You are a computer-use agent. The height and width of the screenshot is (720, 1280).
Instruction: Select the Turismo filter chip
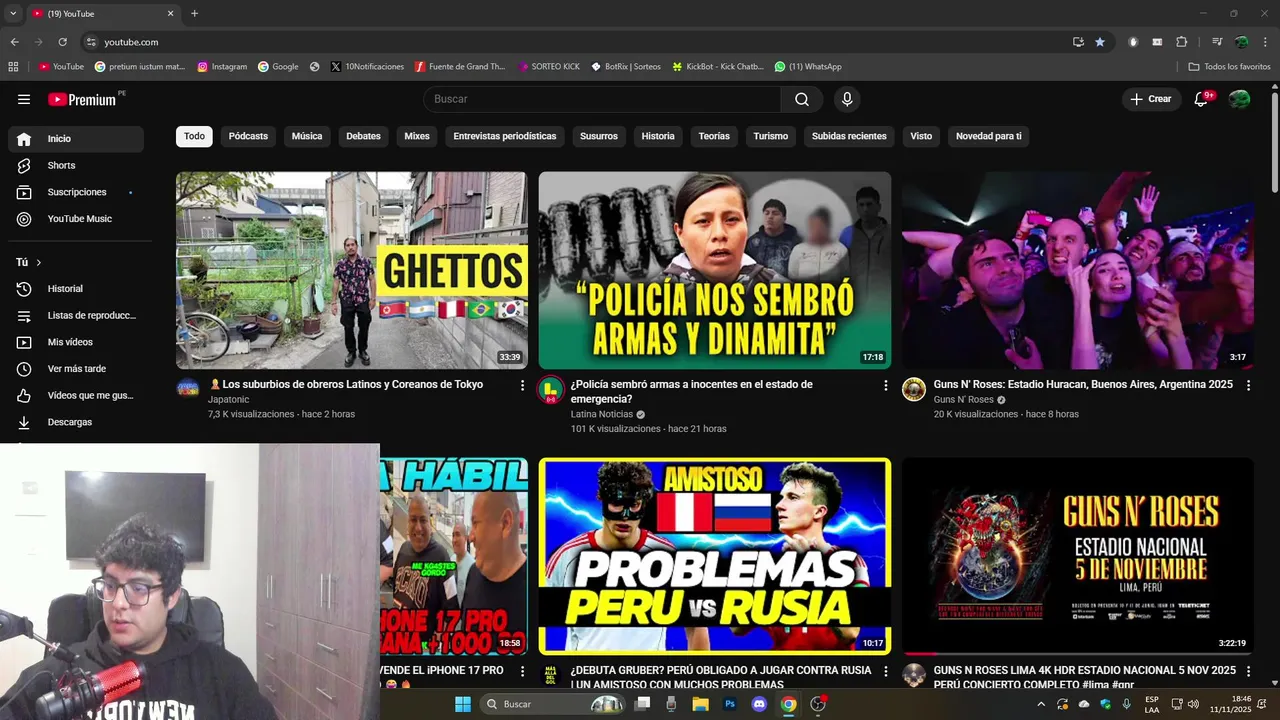point(771,136)
